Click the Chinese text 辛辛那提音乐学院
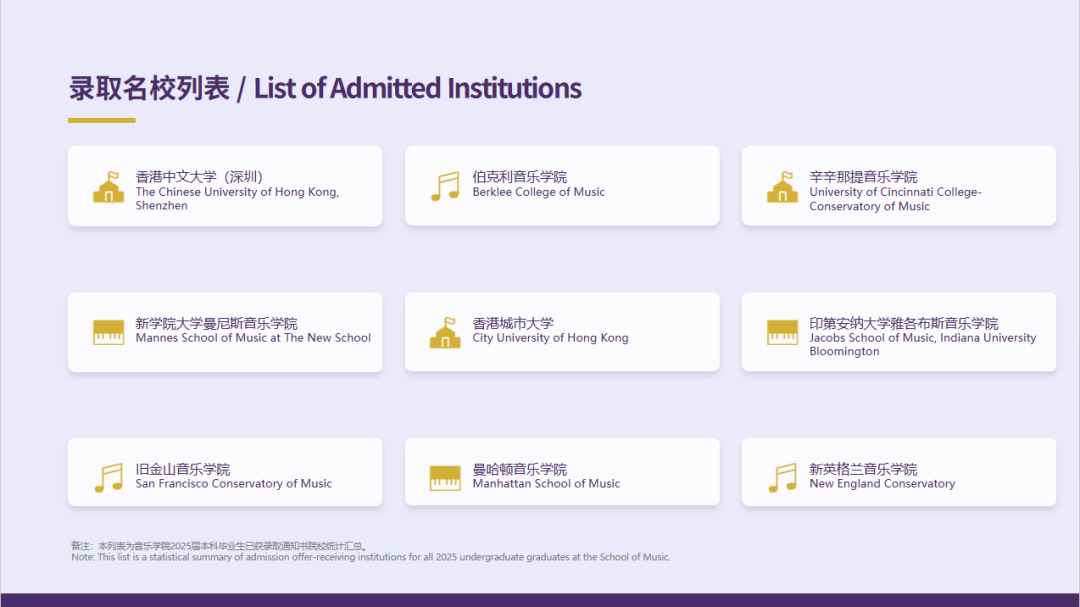 863,177
